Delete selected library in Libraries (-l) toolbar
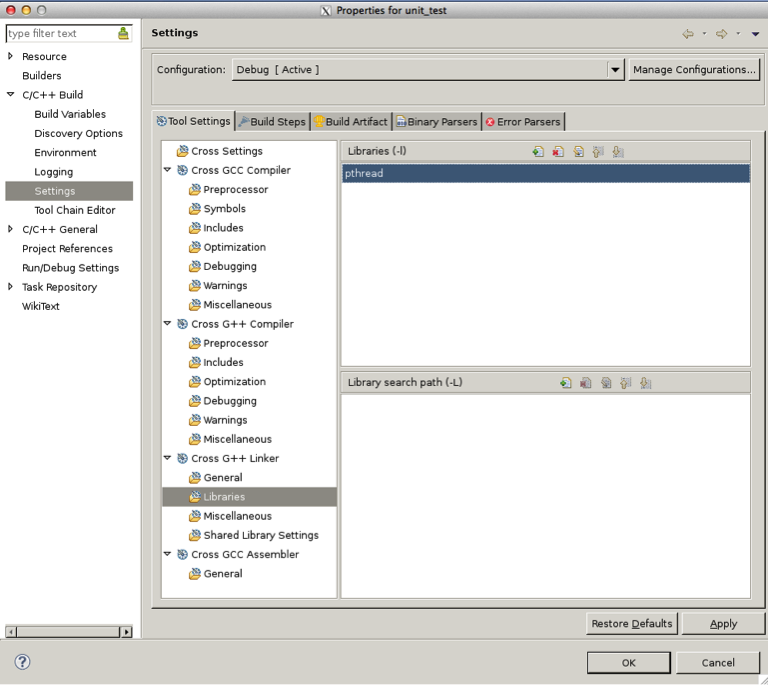 (558, 152)
